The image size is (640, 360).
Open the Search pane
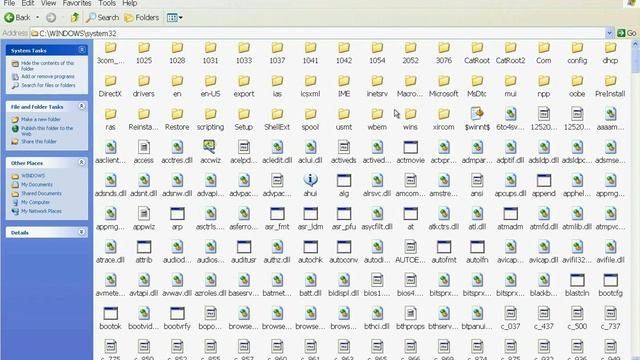(102, 18)
